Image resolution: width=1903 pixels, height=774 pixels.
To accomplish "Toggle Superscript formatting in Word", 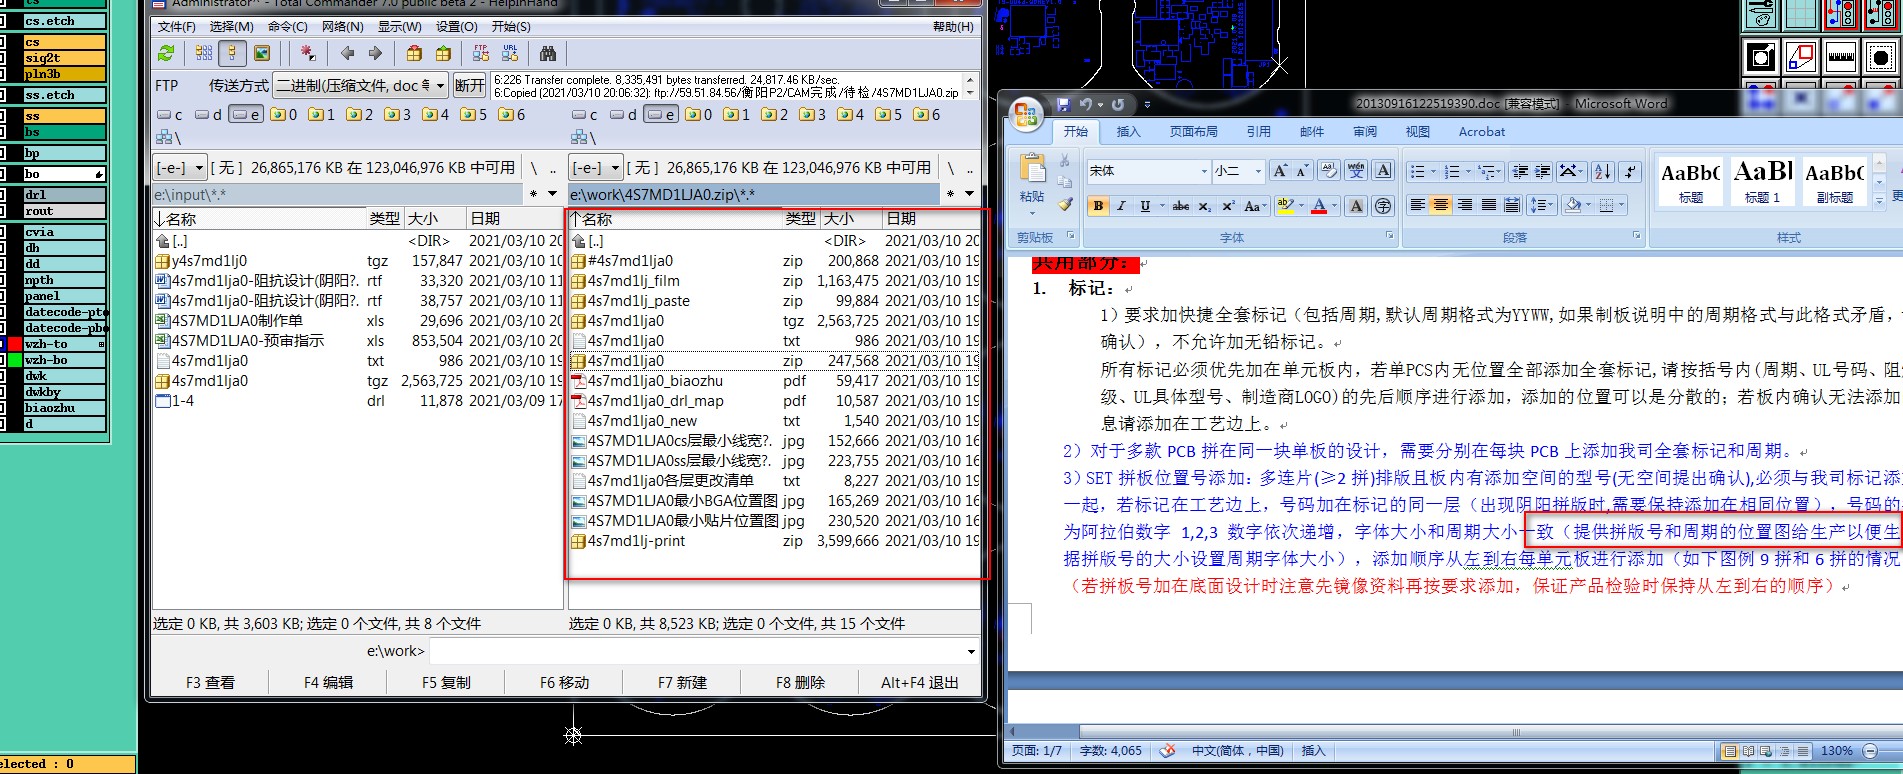I will coord(1229,206).
